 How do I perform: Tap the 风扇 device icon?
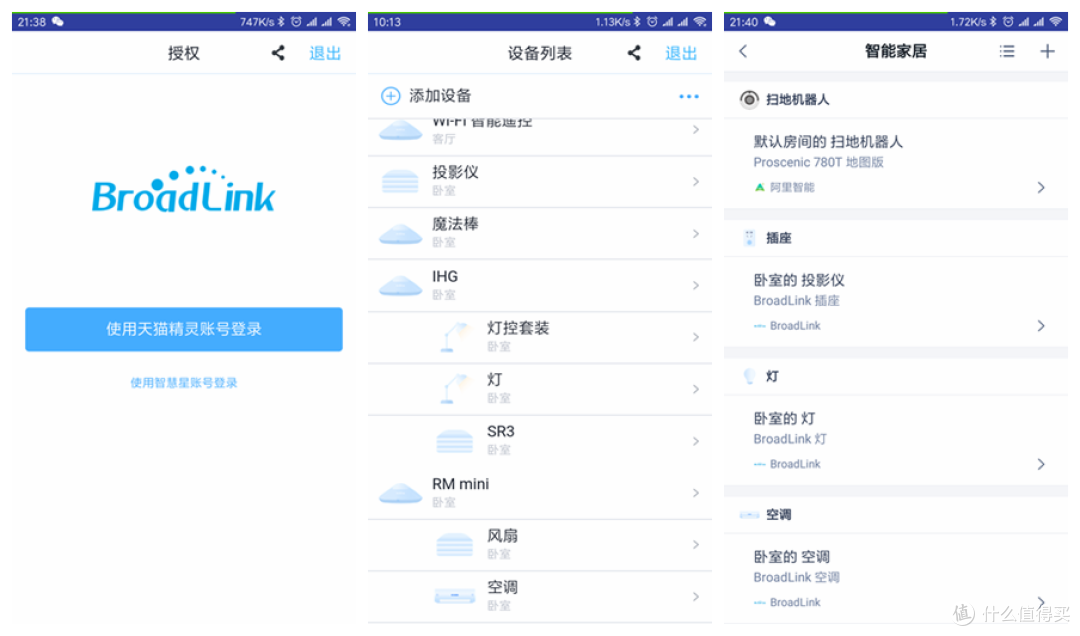455,545
